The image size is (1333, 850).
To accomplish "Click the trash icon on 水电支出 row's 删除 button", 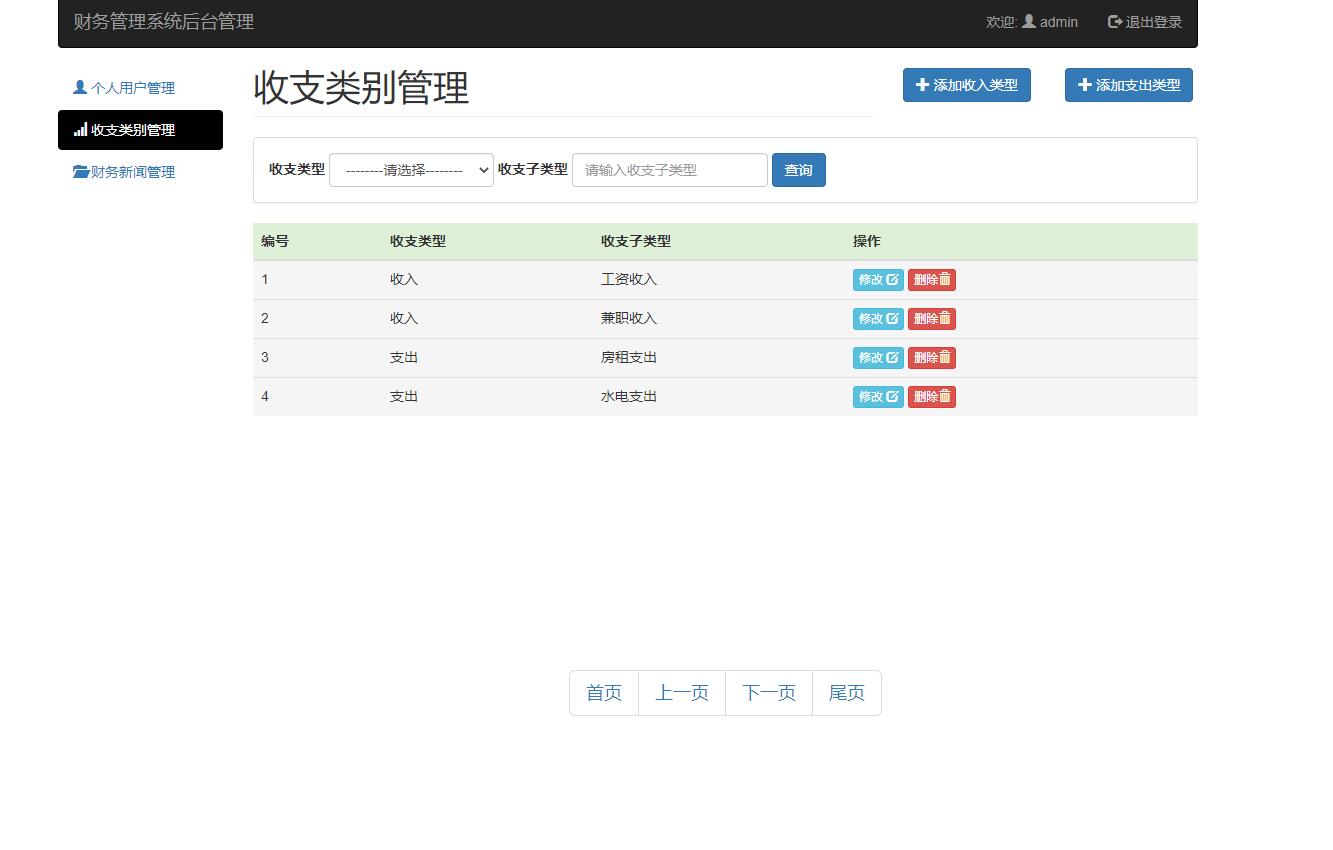I will click(x=943, y=396).
